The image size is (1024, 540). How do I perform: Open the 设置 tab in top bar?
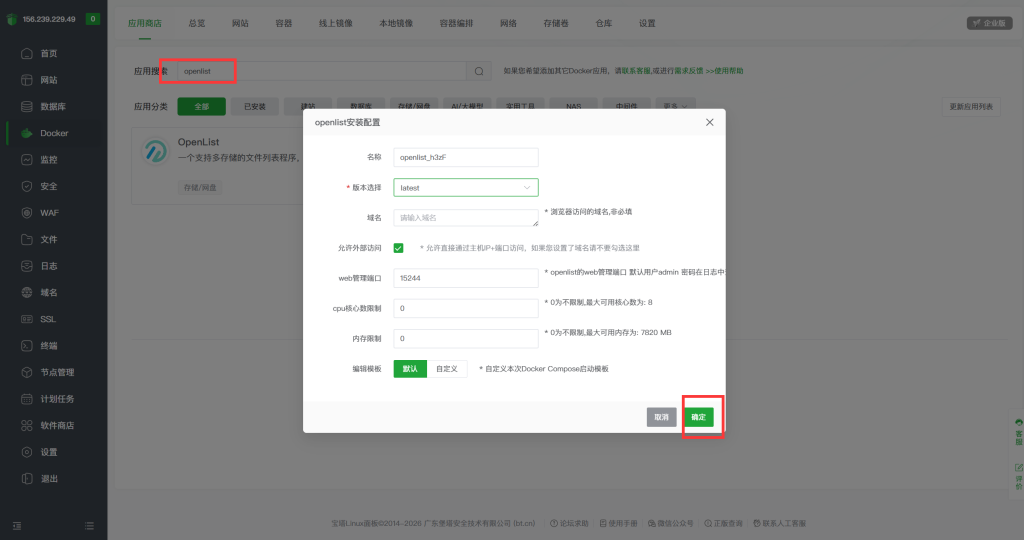tap(647, 23)
